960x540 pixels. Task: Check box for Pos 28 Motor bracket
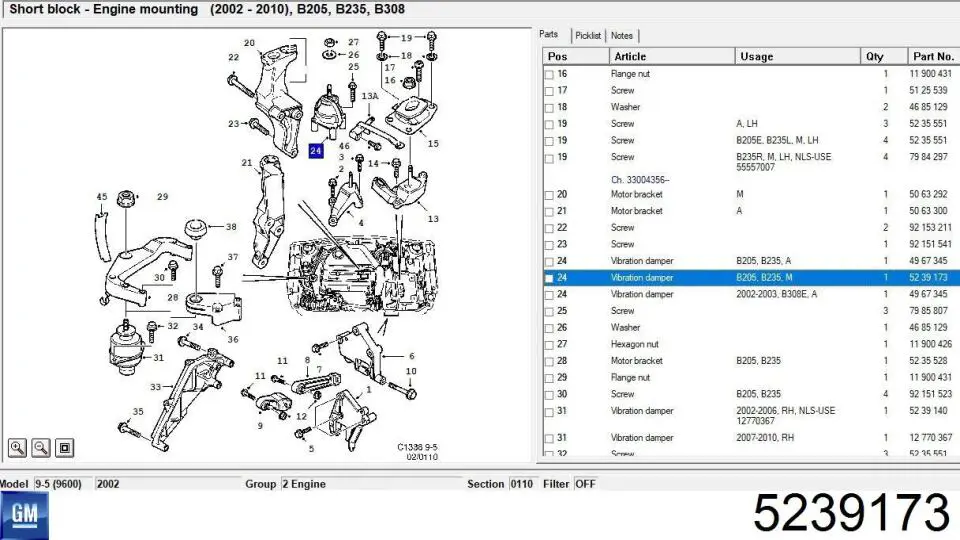[549, 362]
